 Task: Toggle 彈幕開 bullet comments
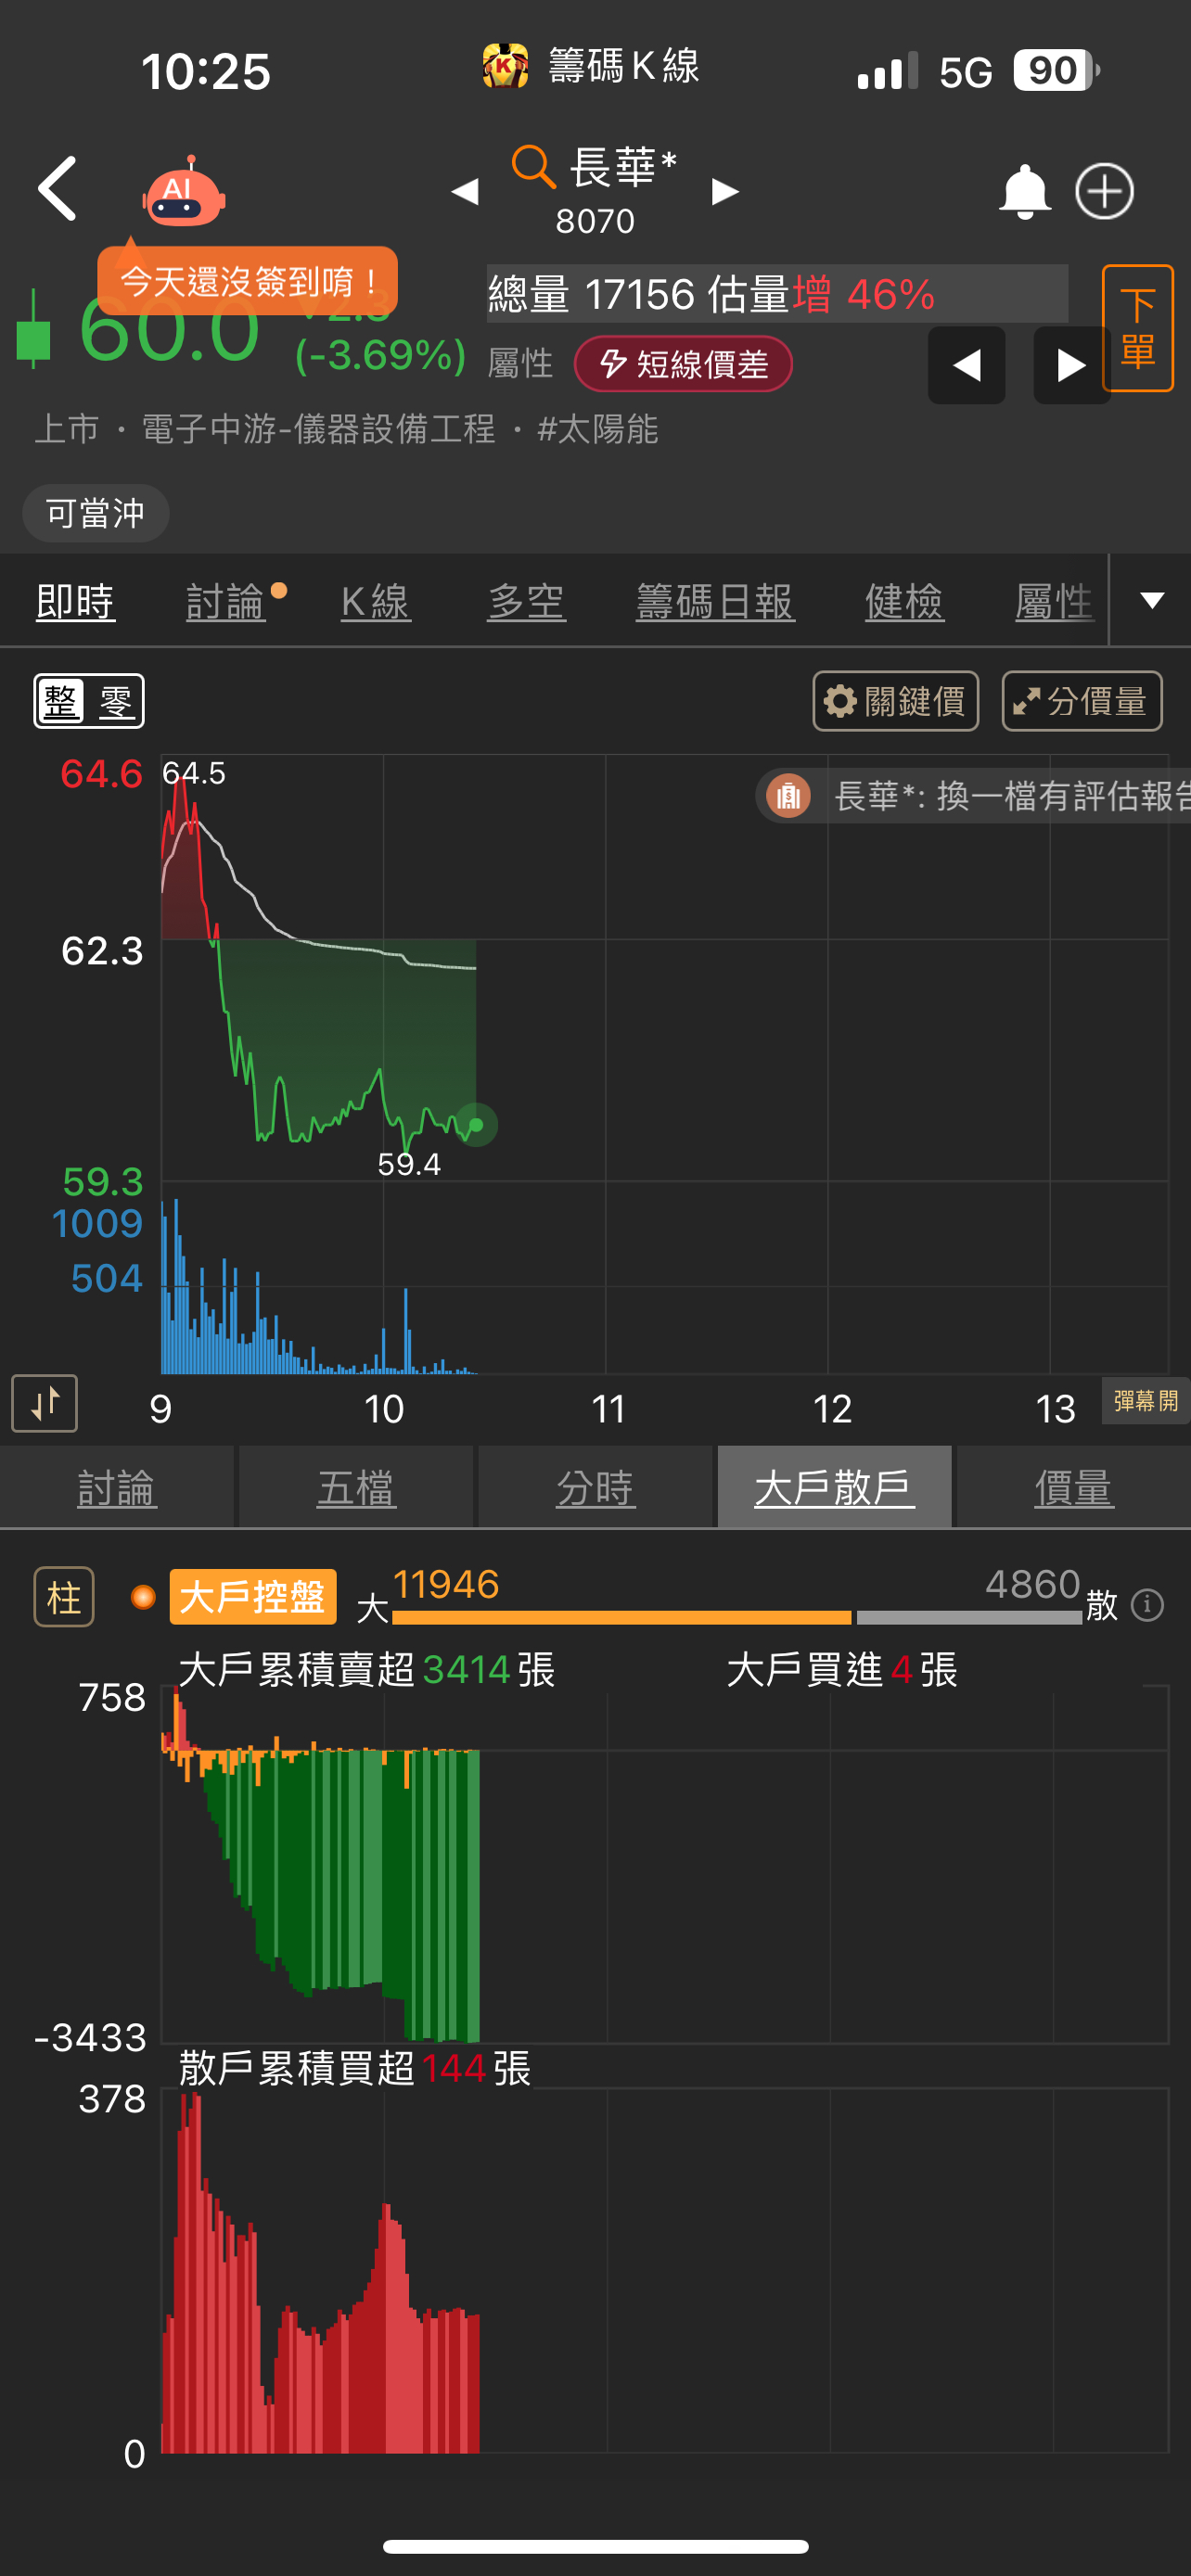[x=1146, y=1400]
